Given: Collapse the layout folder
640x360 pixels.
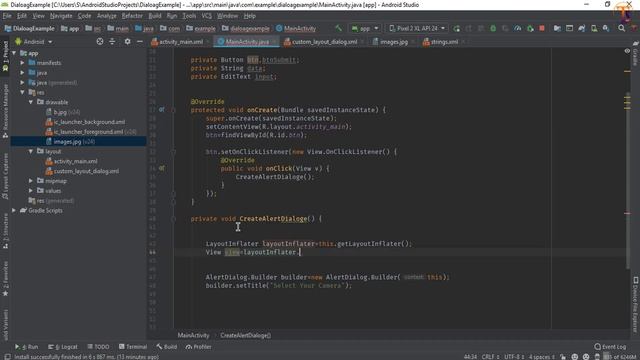Looking at the screenshot, I should click(x=31, y=151).
